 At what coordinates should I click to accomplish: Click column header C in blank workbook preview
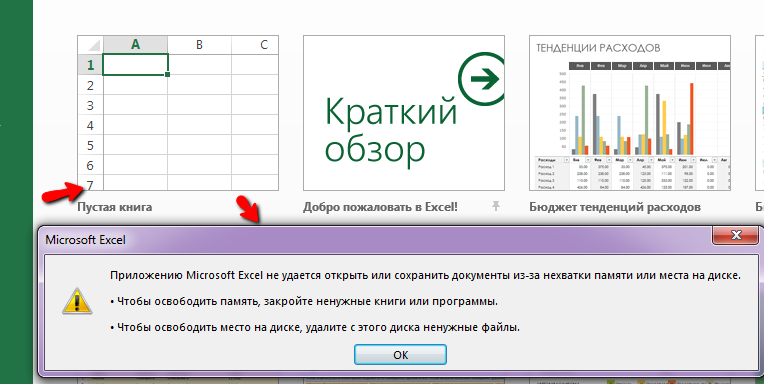(x=255, y=44)
